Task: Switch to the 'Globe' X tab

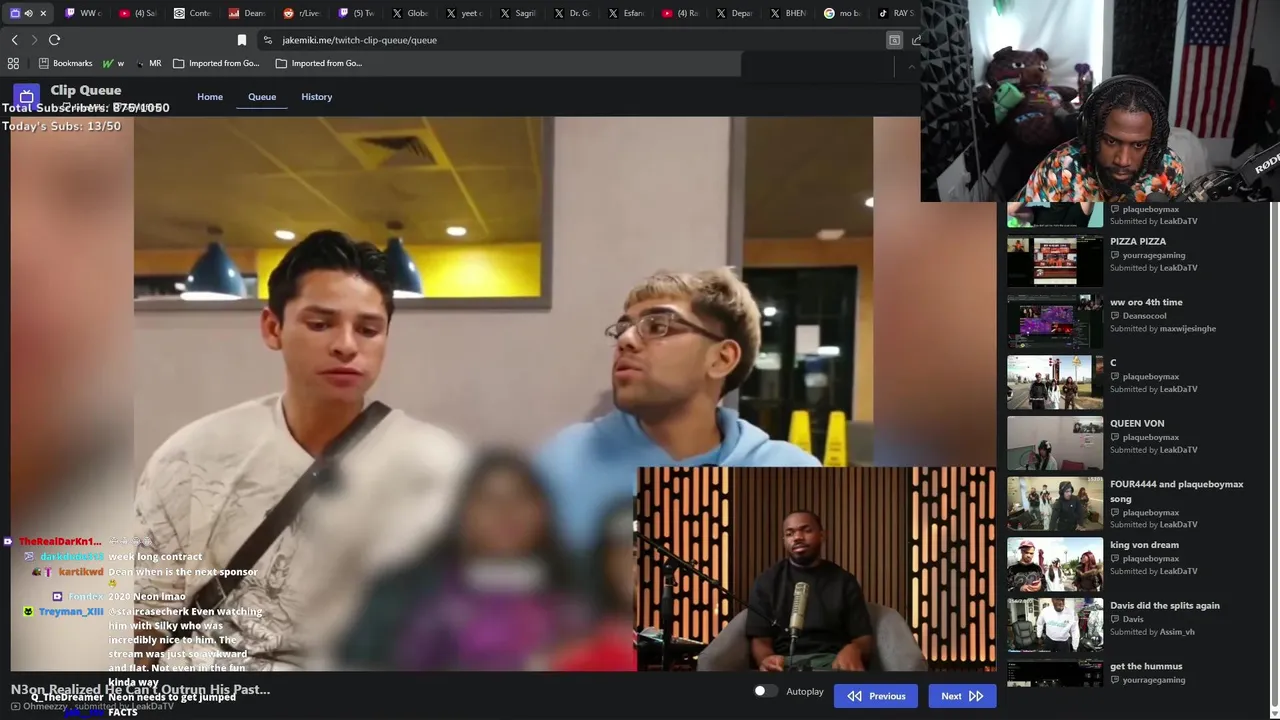Action: [410, 13]
